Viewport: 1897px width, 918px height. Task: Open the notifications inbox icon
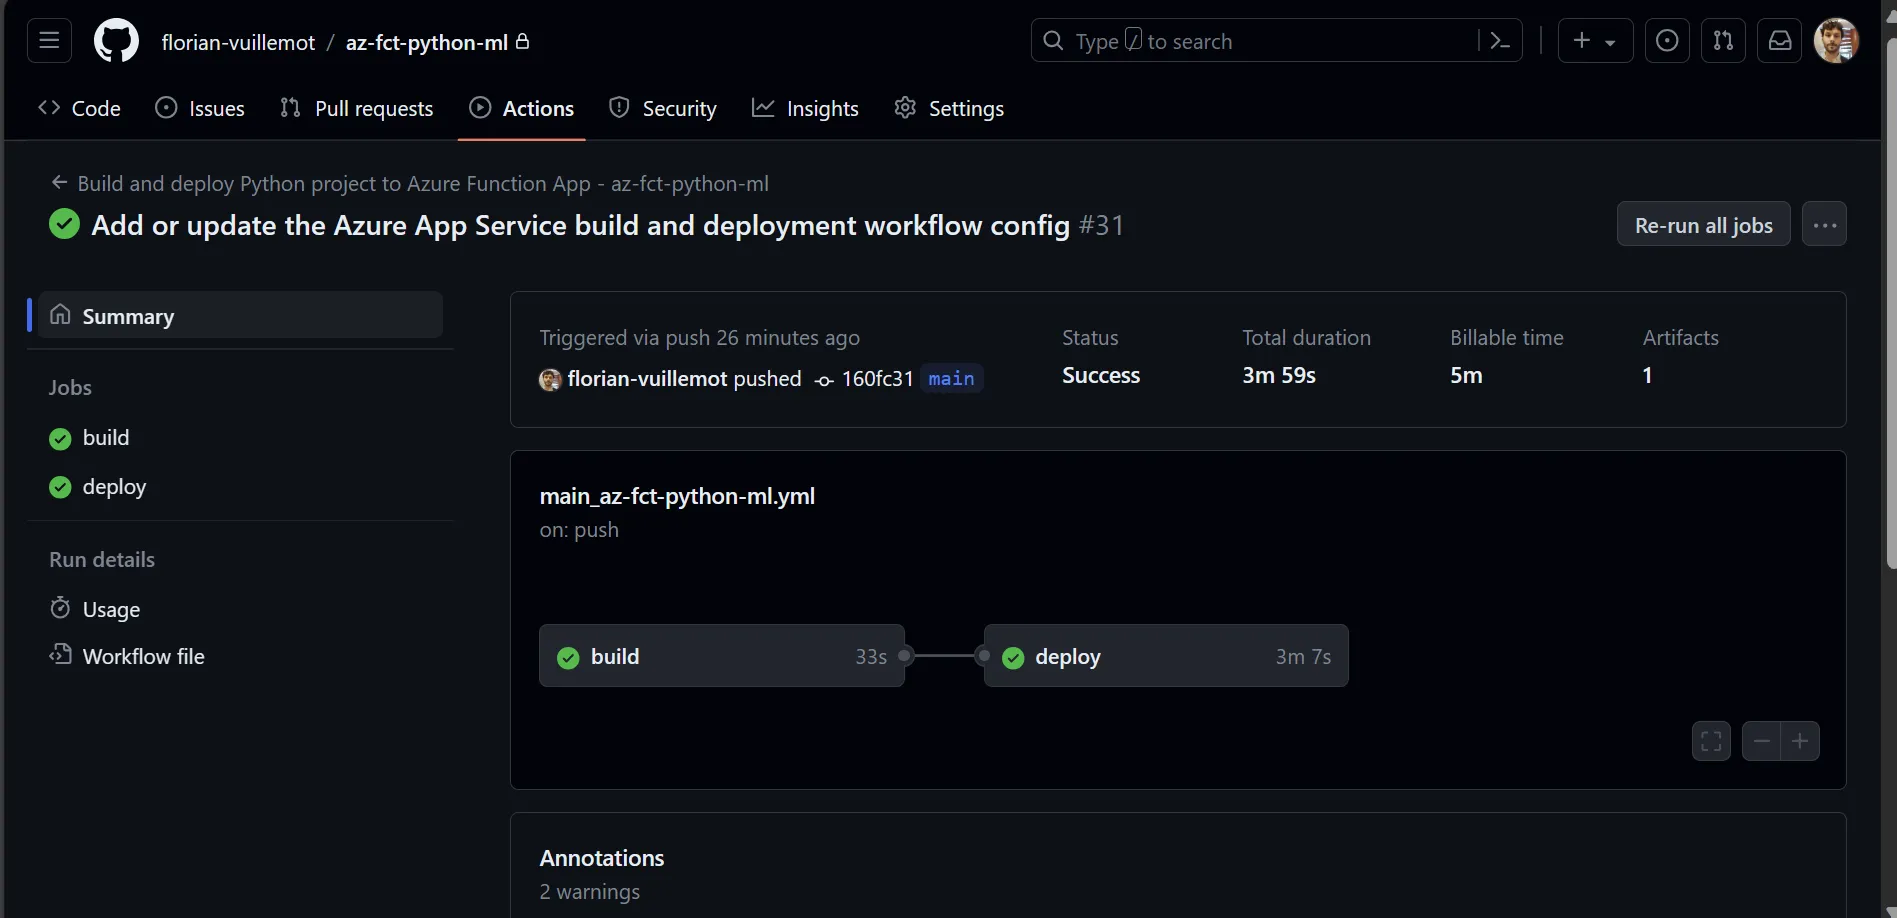[x=1780, y=41]
